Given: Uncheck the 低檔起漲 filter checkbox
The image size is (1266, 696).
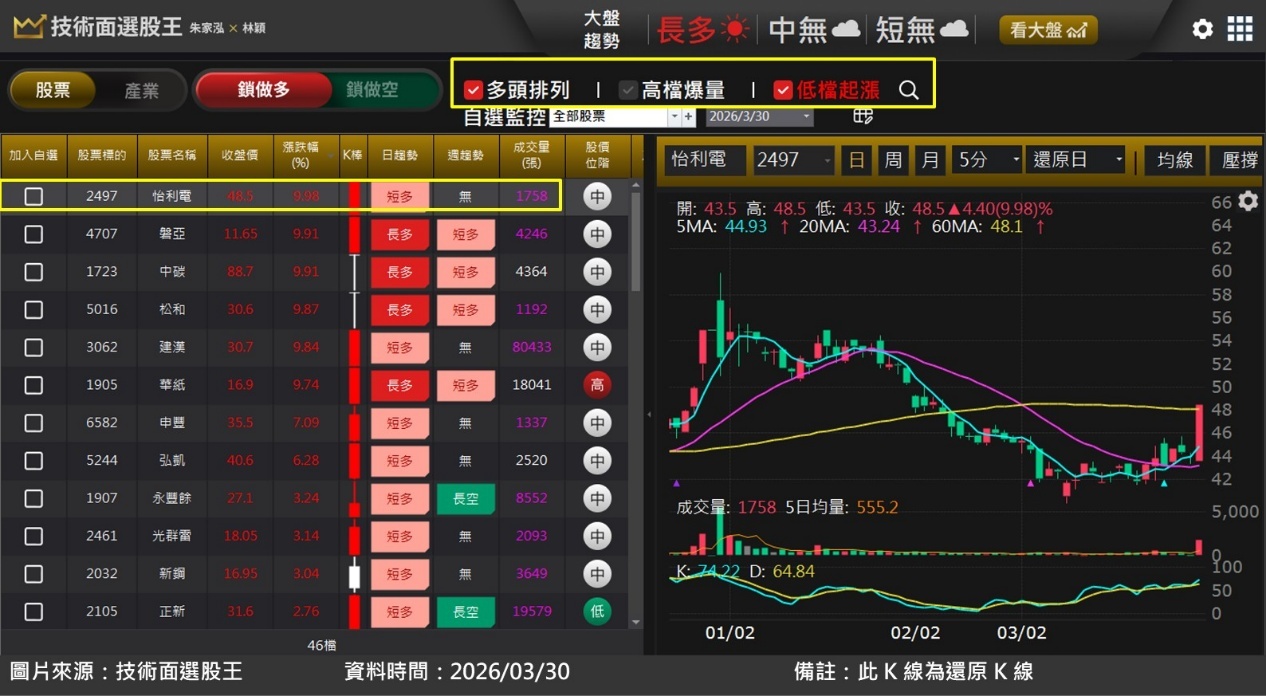Looking at the screenshot, I should (783, 90).
